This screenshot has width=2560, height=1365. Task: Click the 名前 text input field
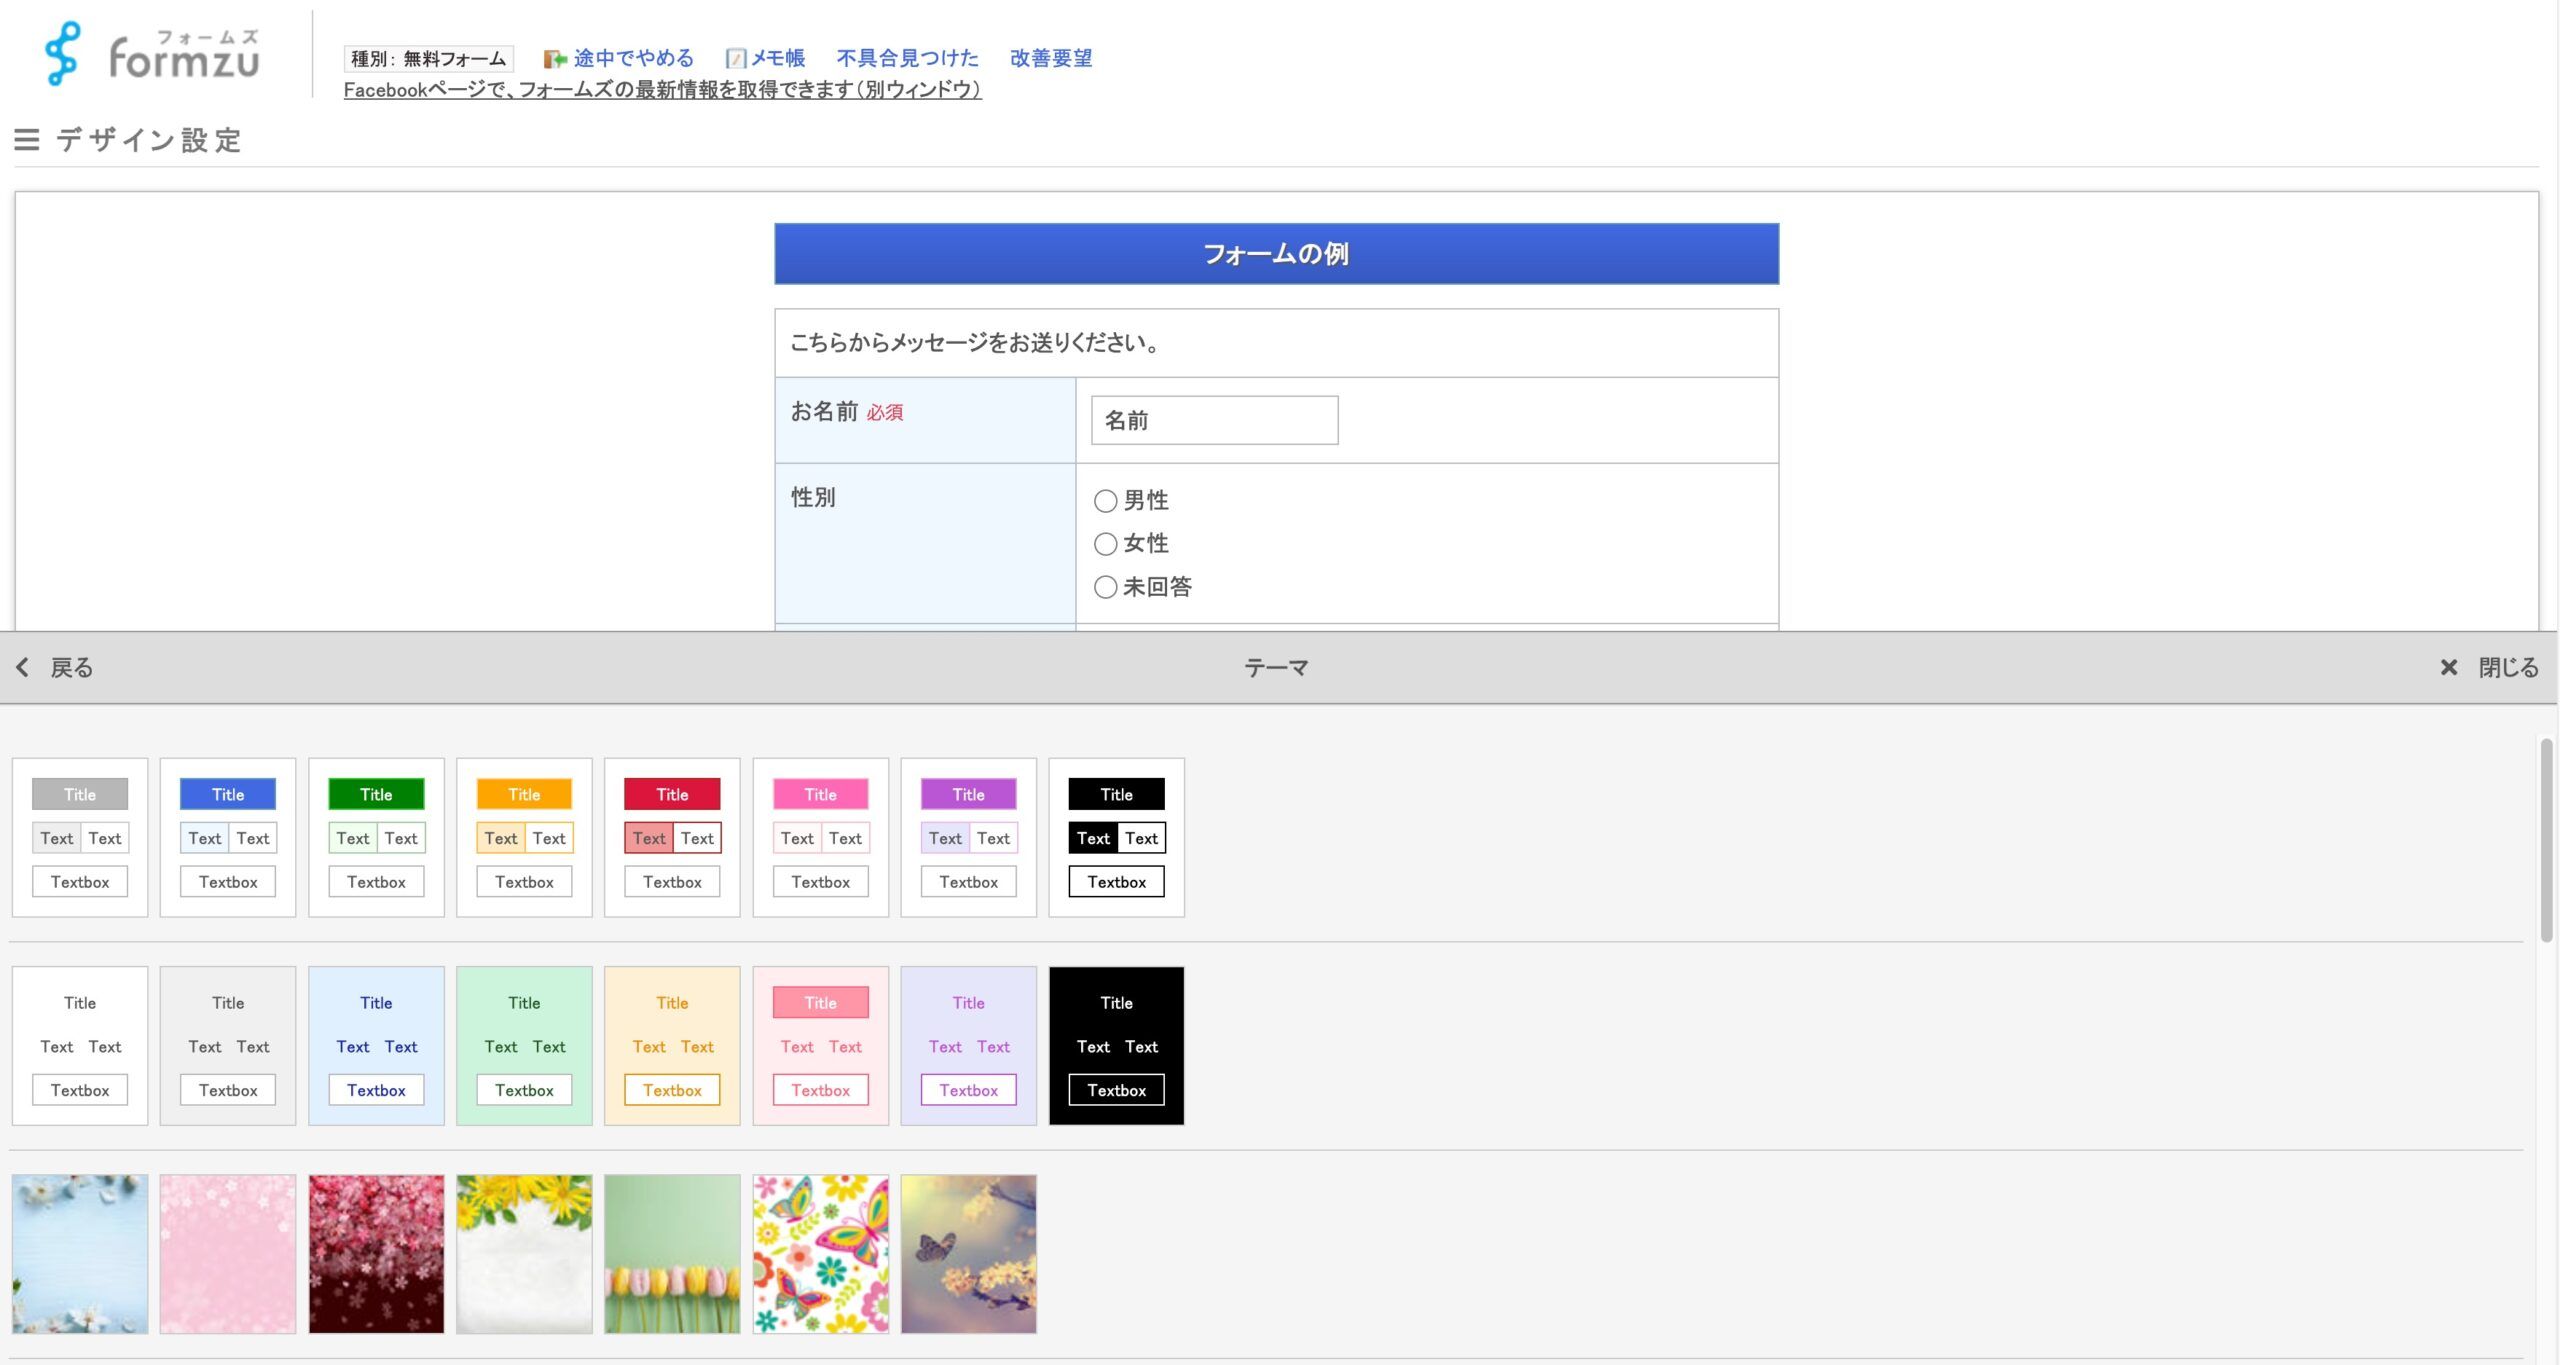pyautogui.click(x=1214, y=420)
